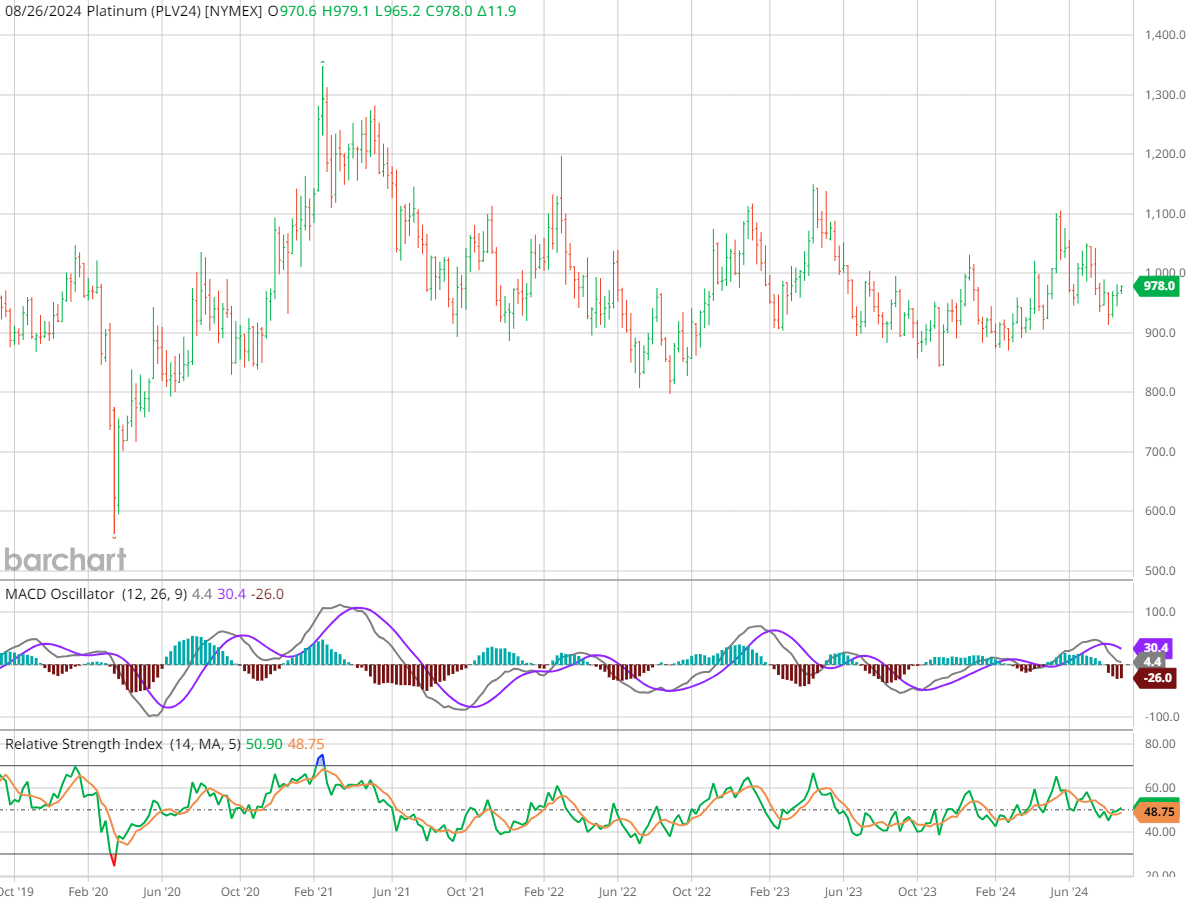Click the Feb '22 date axis label
Image resolution: width=1190 pixels, height=905 pixels.
[544, 891]
